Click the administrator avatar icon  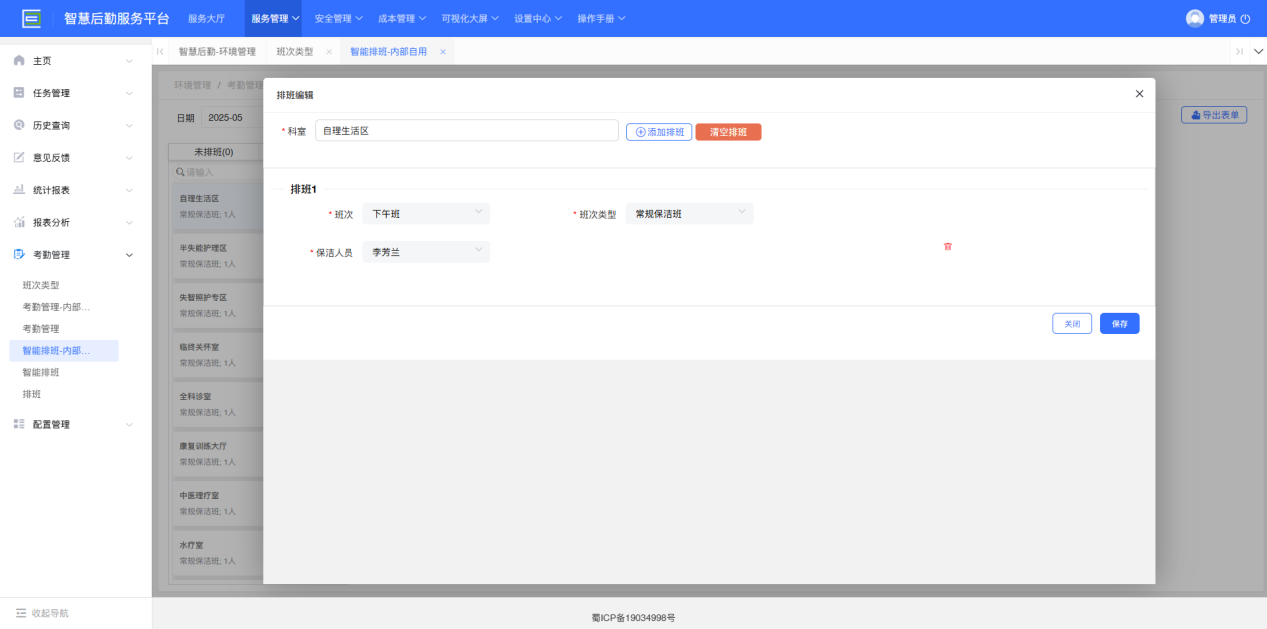tap(1195, 18)
